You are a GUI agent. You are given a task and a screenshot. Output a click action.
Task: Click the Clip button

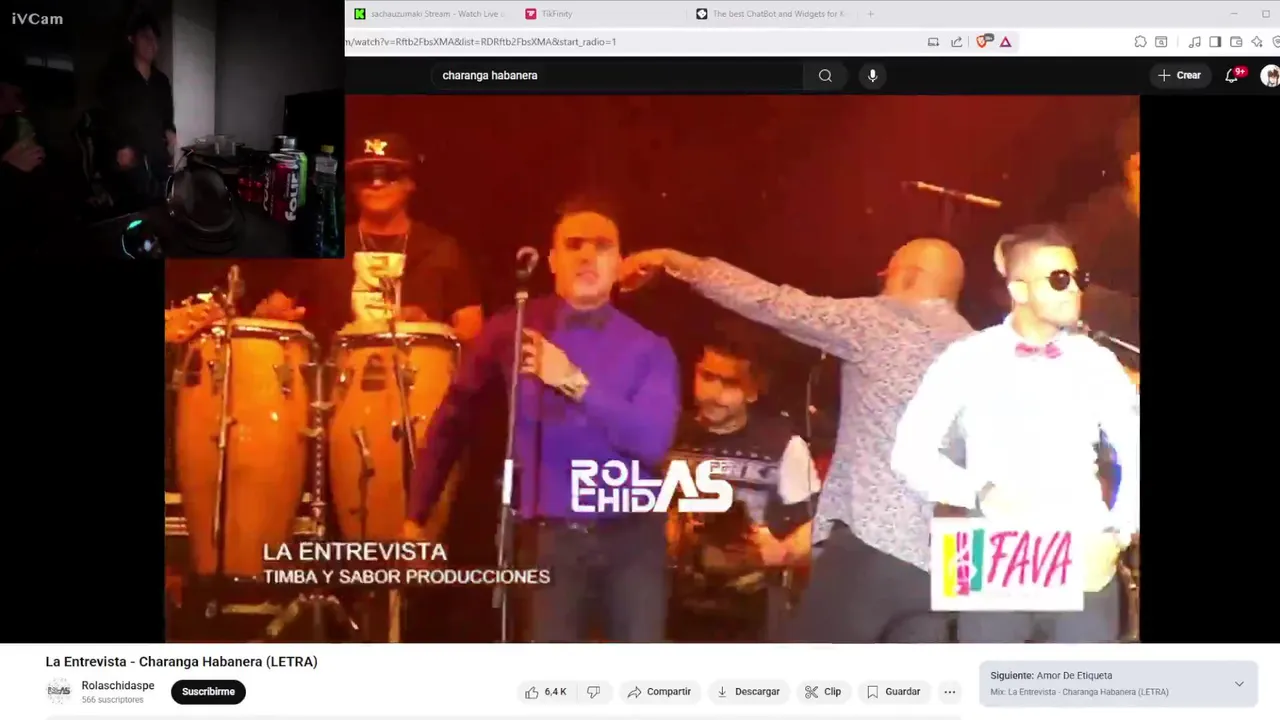823,692
